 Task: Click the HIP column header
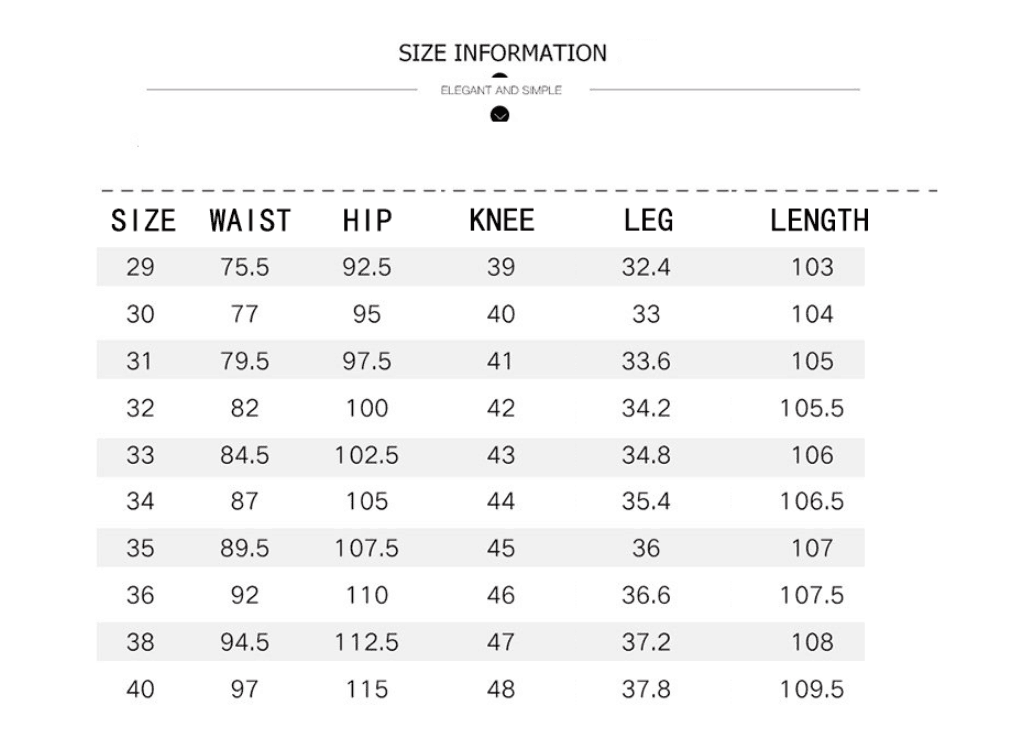click(x=367, y=221)
